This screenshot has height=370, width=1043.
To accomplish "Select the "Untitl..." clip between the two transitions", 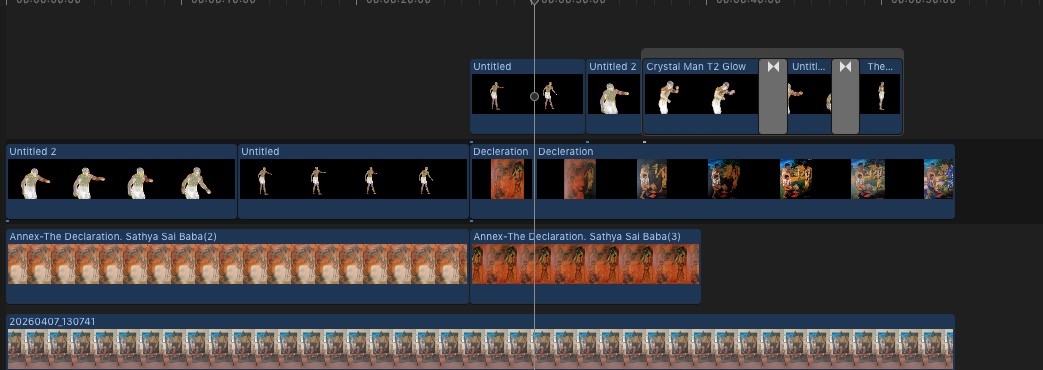I will click(x=810, y=96).
